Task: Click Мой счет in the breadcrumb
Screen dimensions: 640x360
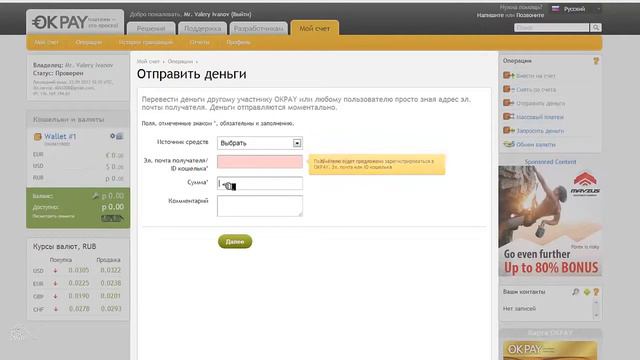Action: click(148, 61)
